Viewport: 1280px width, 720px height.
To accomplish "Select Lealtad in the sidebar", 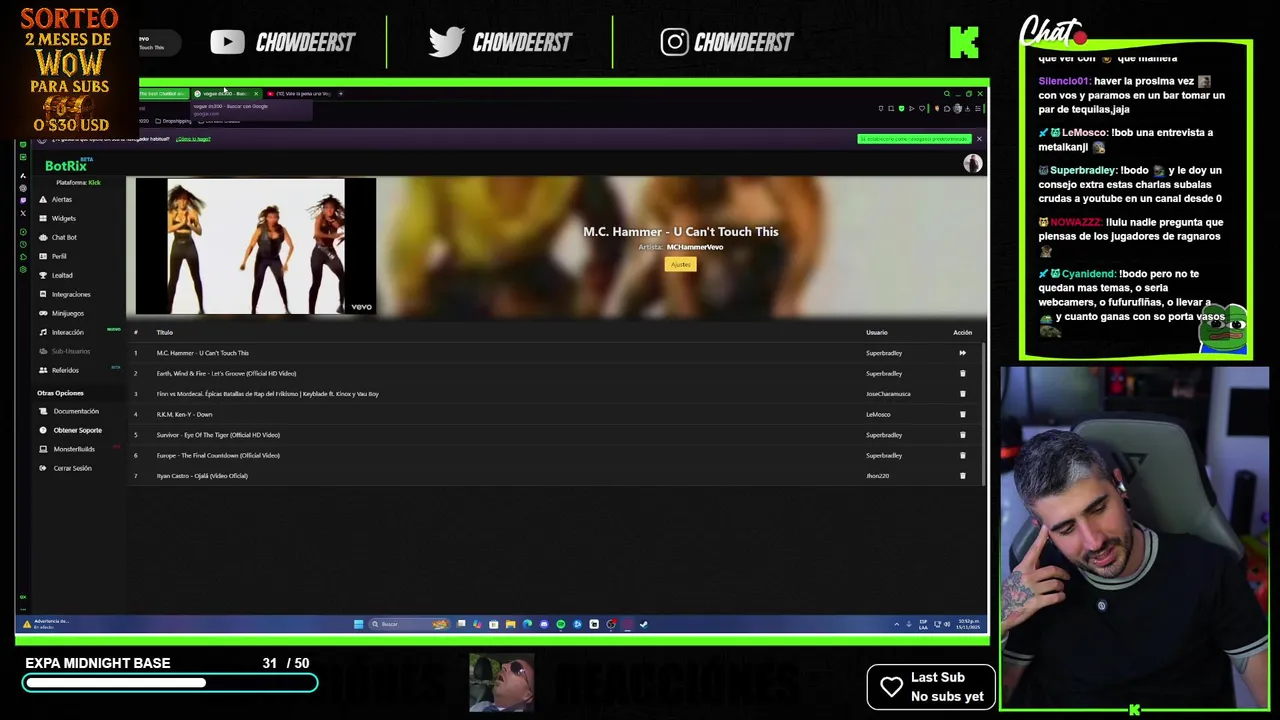I will pos(62,275).
